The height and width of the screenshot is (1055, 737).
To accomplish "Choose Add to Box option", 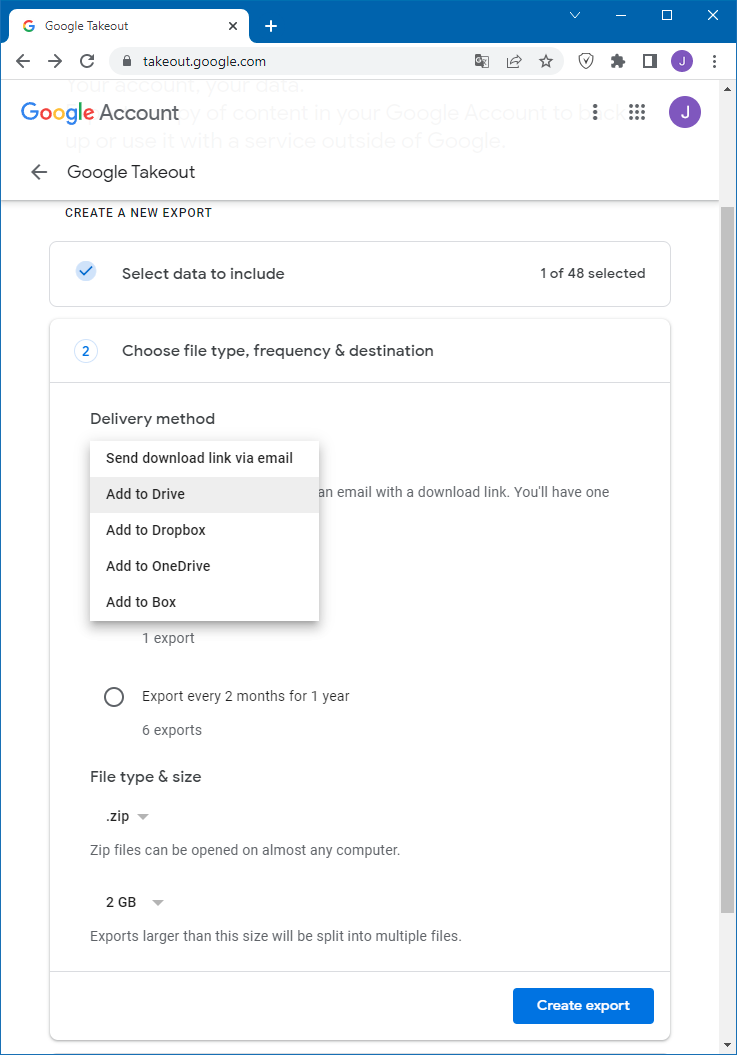I will click(x=204, y=602).
